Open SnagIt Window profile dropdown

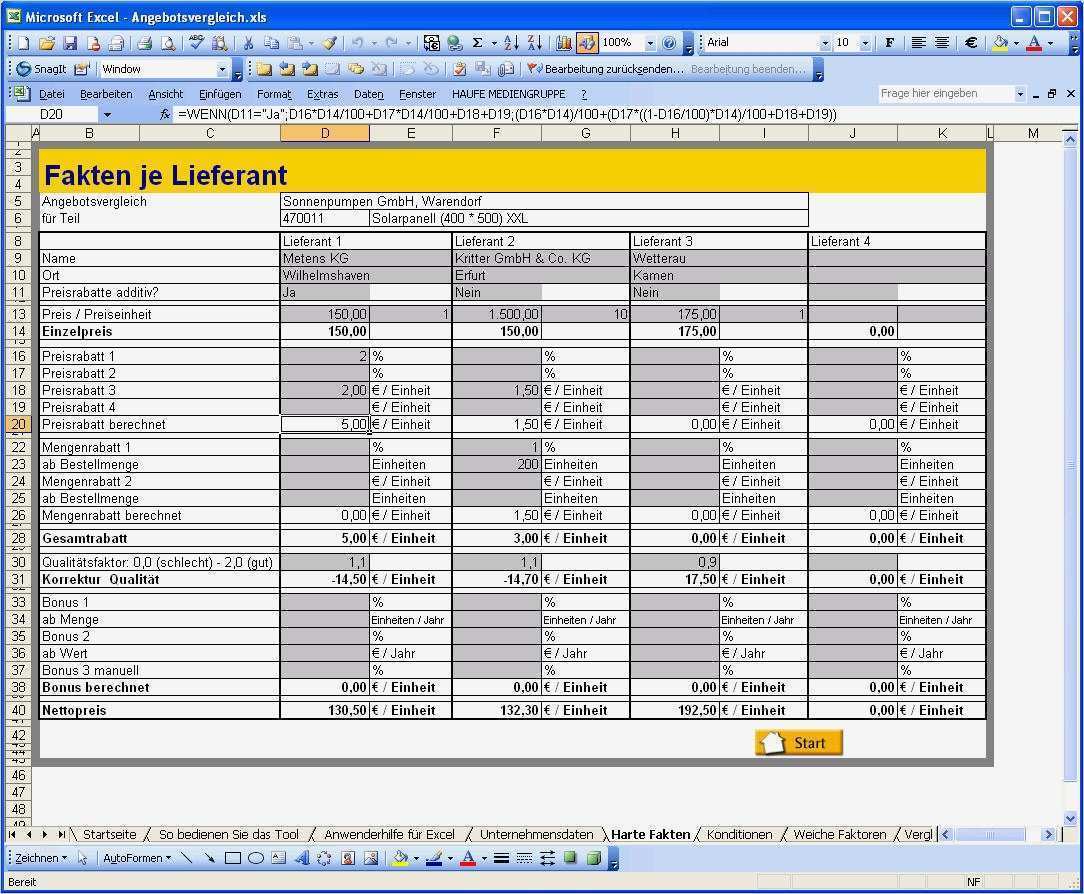pyautogui.click(x=222, y=69)
